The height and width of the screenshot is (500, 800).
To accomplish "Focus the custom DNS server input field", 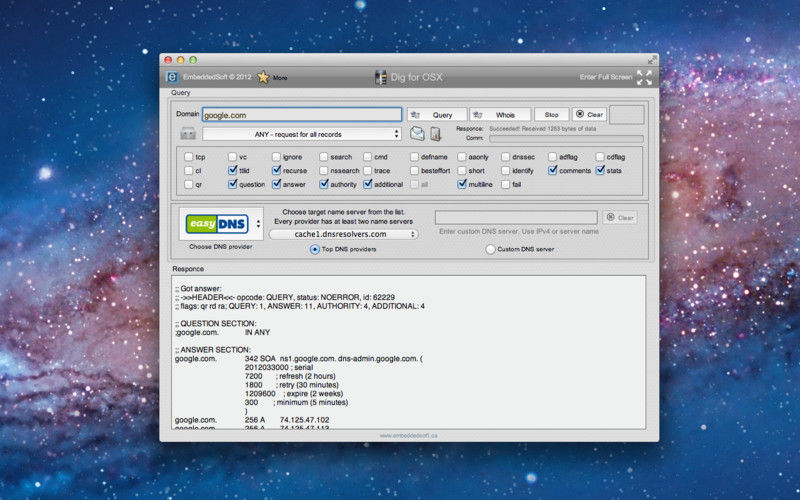I will [x=516, y=218].
